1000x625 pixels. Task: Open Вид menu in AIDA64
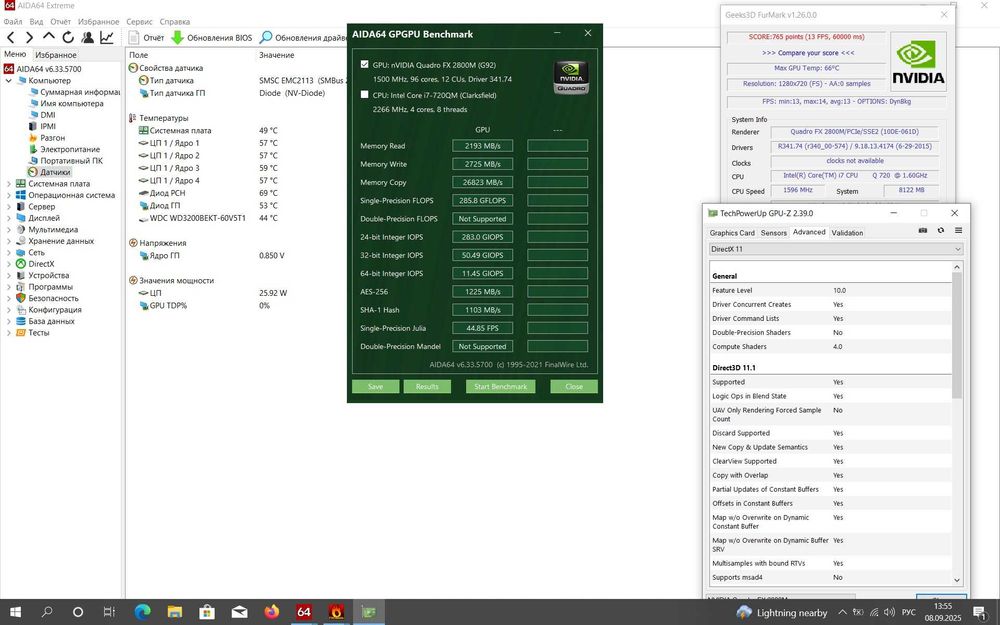click(x=36, y=22)
